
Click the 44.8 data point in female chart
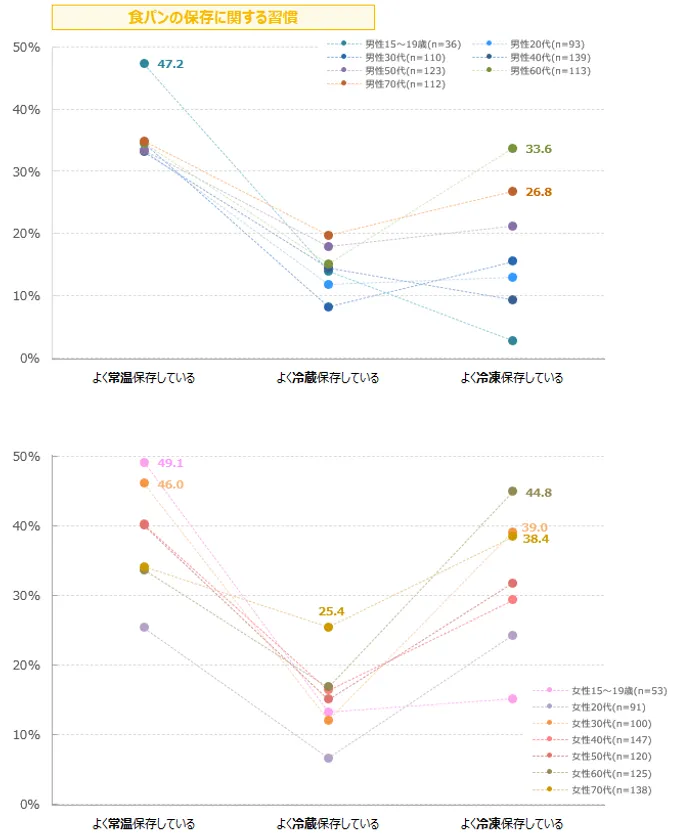coord(512,491)
